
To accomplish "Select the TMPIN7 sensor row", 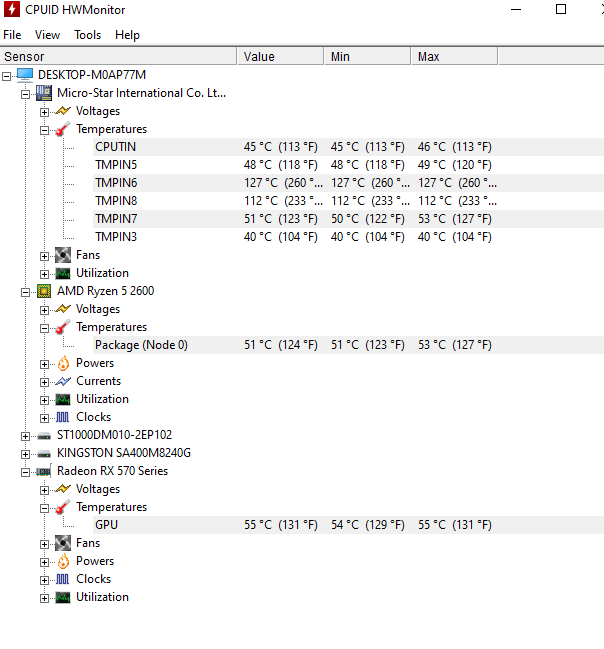I will [349, 219].
